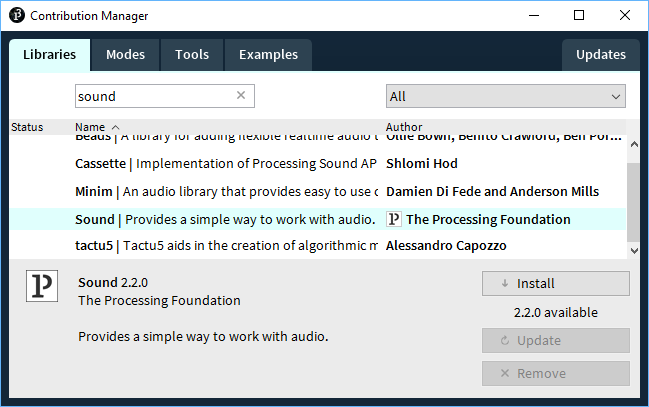The width and height of the screenshot is (649, 407).
Task: Open the Updates tab
Action: (x=600, y=55)
